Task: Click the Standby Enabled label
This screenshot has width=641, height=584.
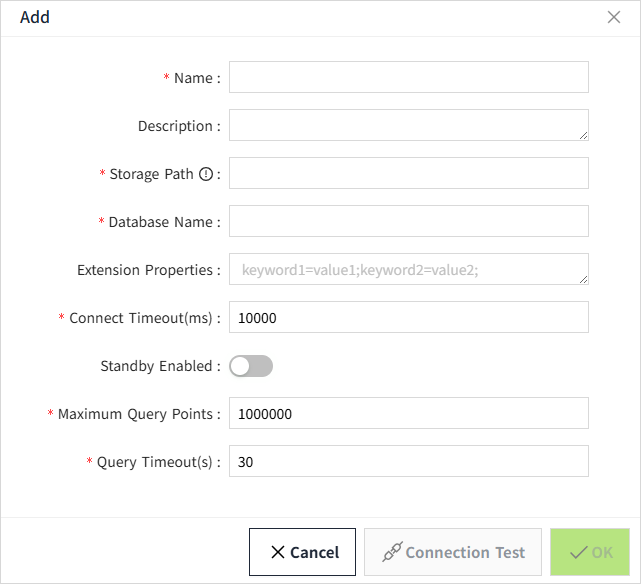Action: [157, 366]
